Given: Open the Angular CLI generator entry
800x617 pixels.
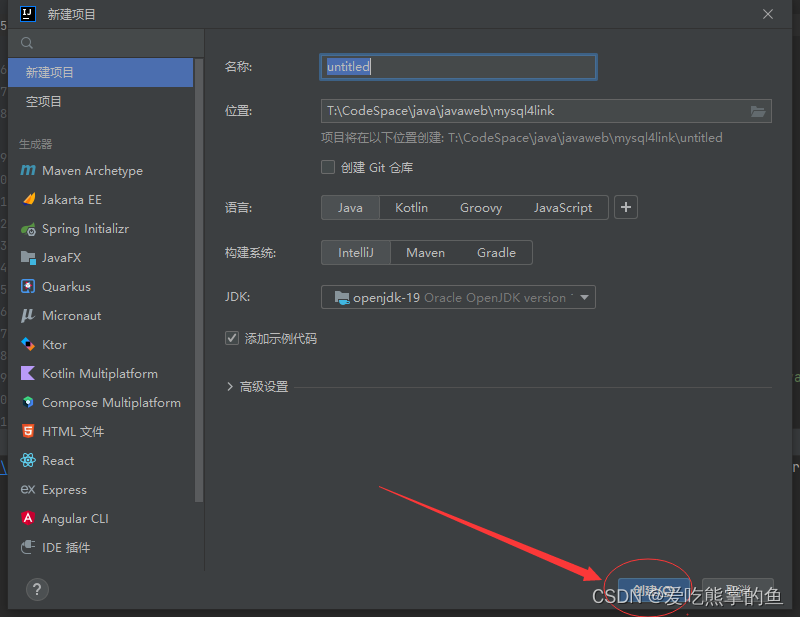Looking at the screenshot, I should pos(101,519).
